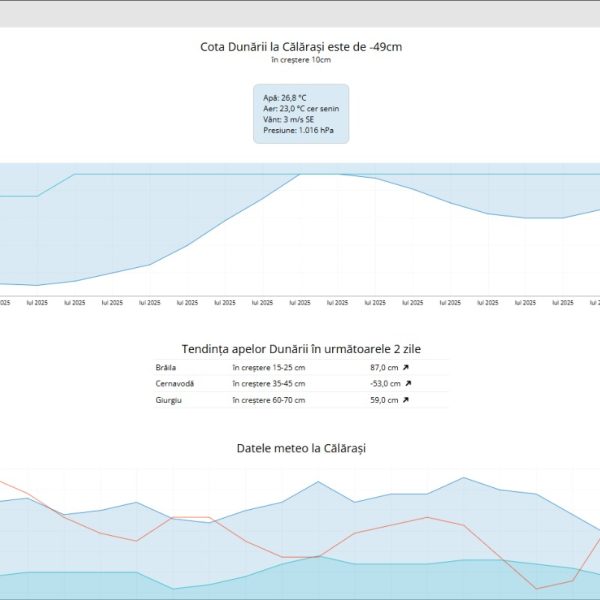This screenshot has height=600, width=600.
Task: Click the arrow icon next to -53,0 cm
Action: pos(408,383)
